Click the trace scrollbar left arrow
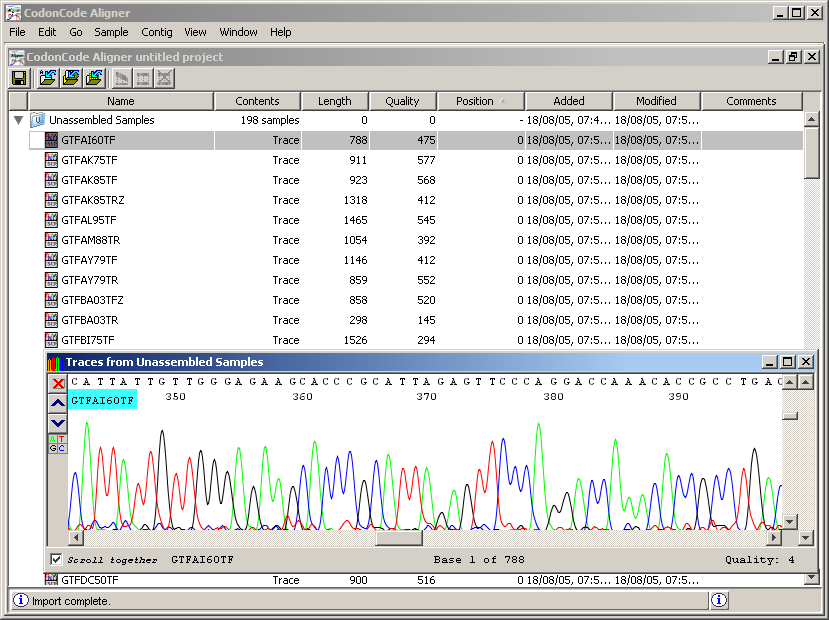Image resolution: width=829 pixels, height=620 pixels. 76,538
